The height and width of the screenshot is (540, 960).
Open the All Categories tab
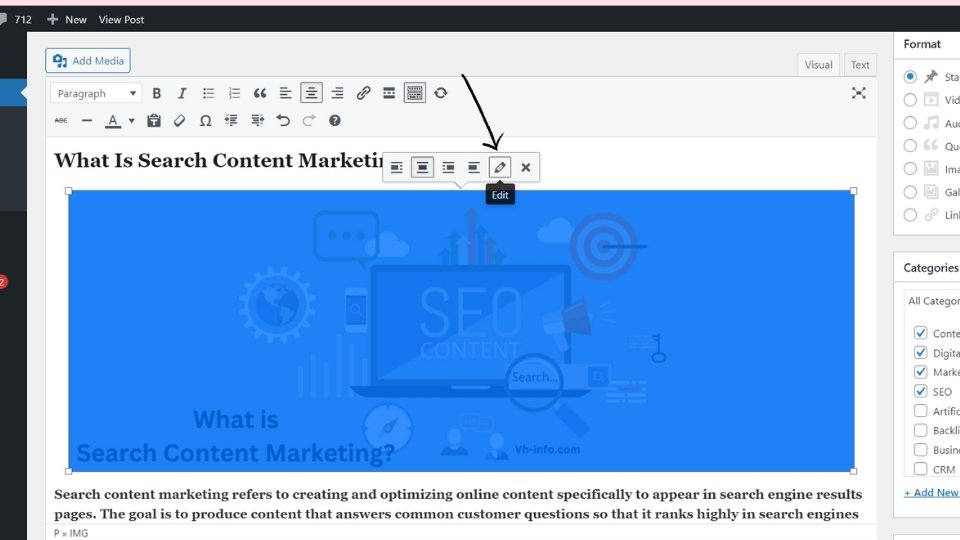(932, 301)
